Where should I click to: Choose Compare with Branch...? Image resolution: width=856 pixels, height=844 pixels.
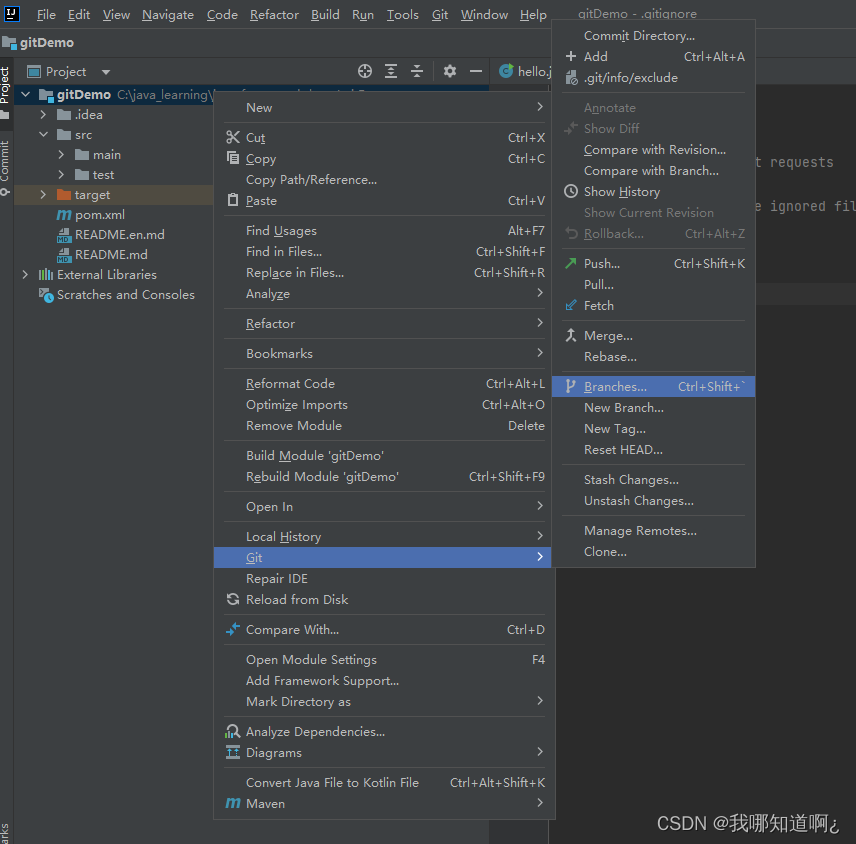coord(653,170)
